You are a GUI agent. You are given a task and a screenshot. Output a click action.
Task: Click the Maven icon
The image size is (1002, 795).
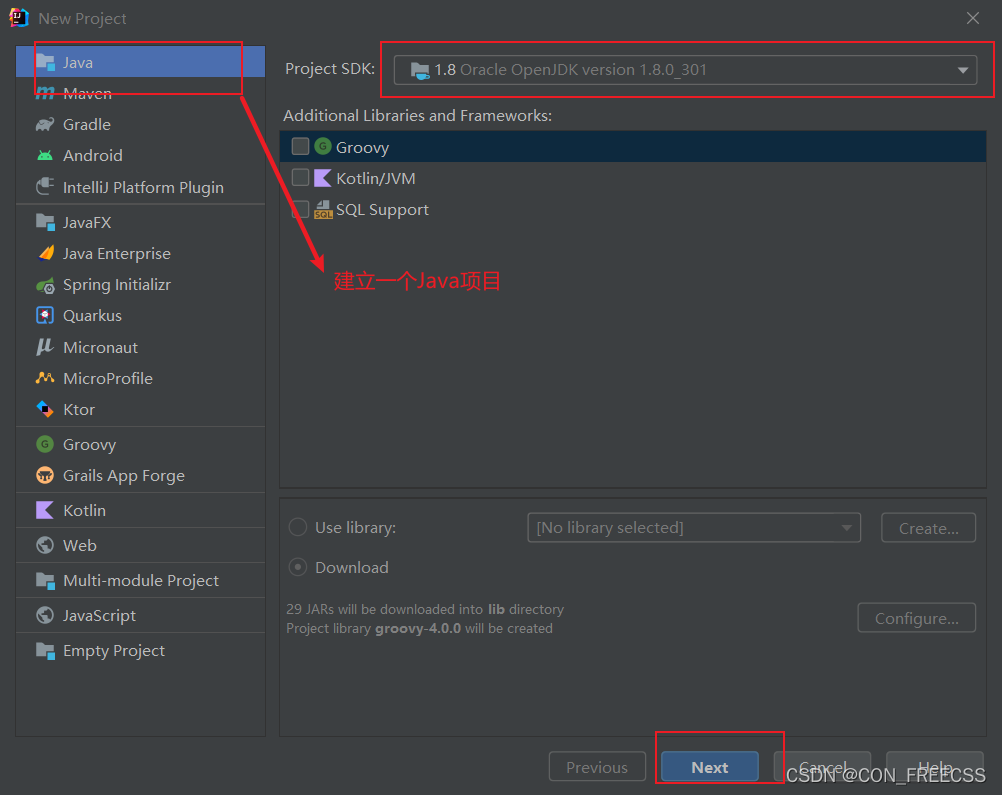point(45,93)
